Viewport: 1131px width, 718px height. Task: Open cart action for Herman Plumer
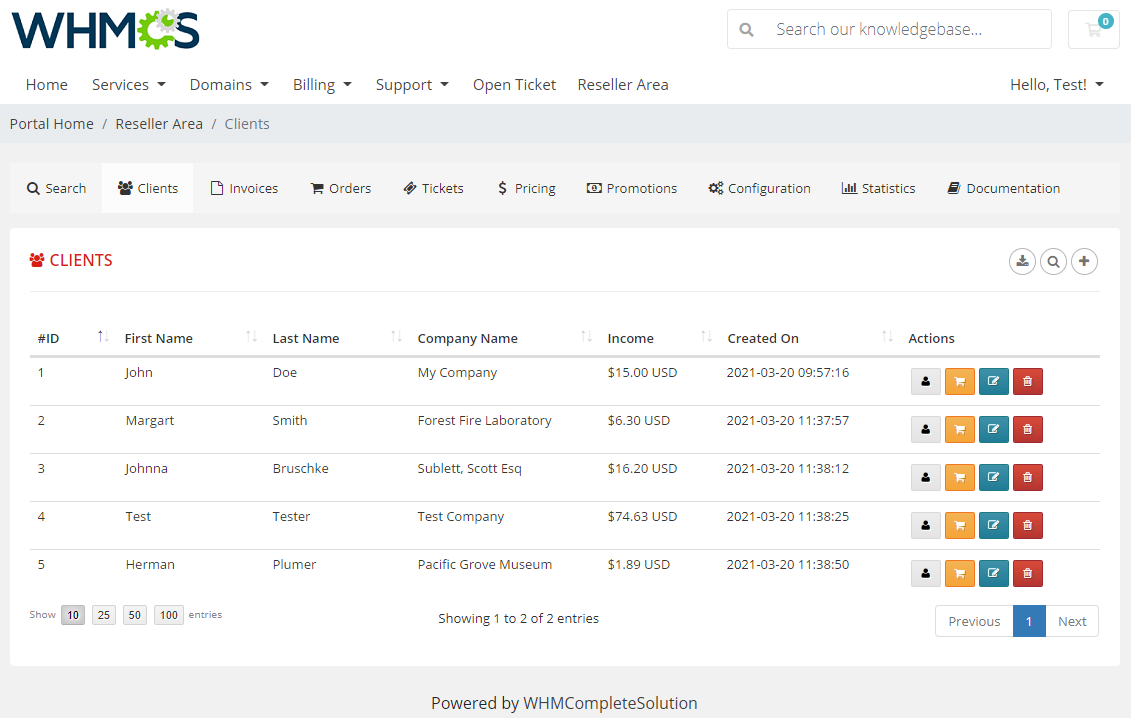(959, 574)
